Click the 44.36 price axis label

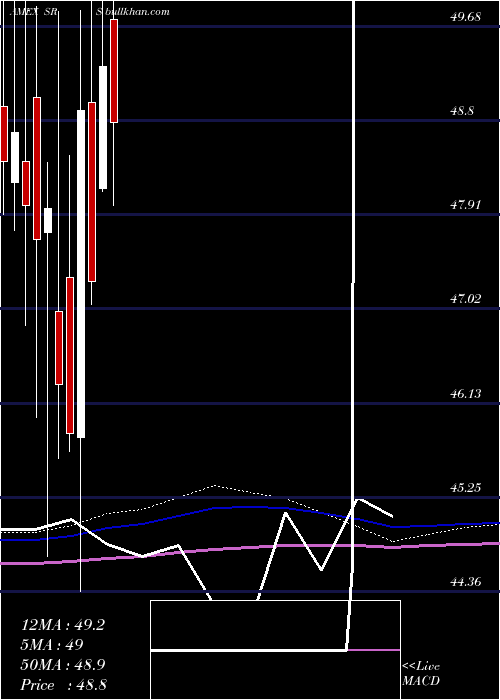(466, 582)
